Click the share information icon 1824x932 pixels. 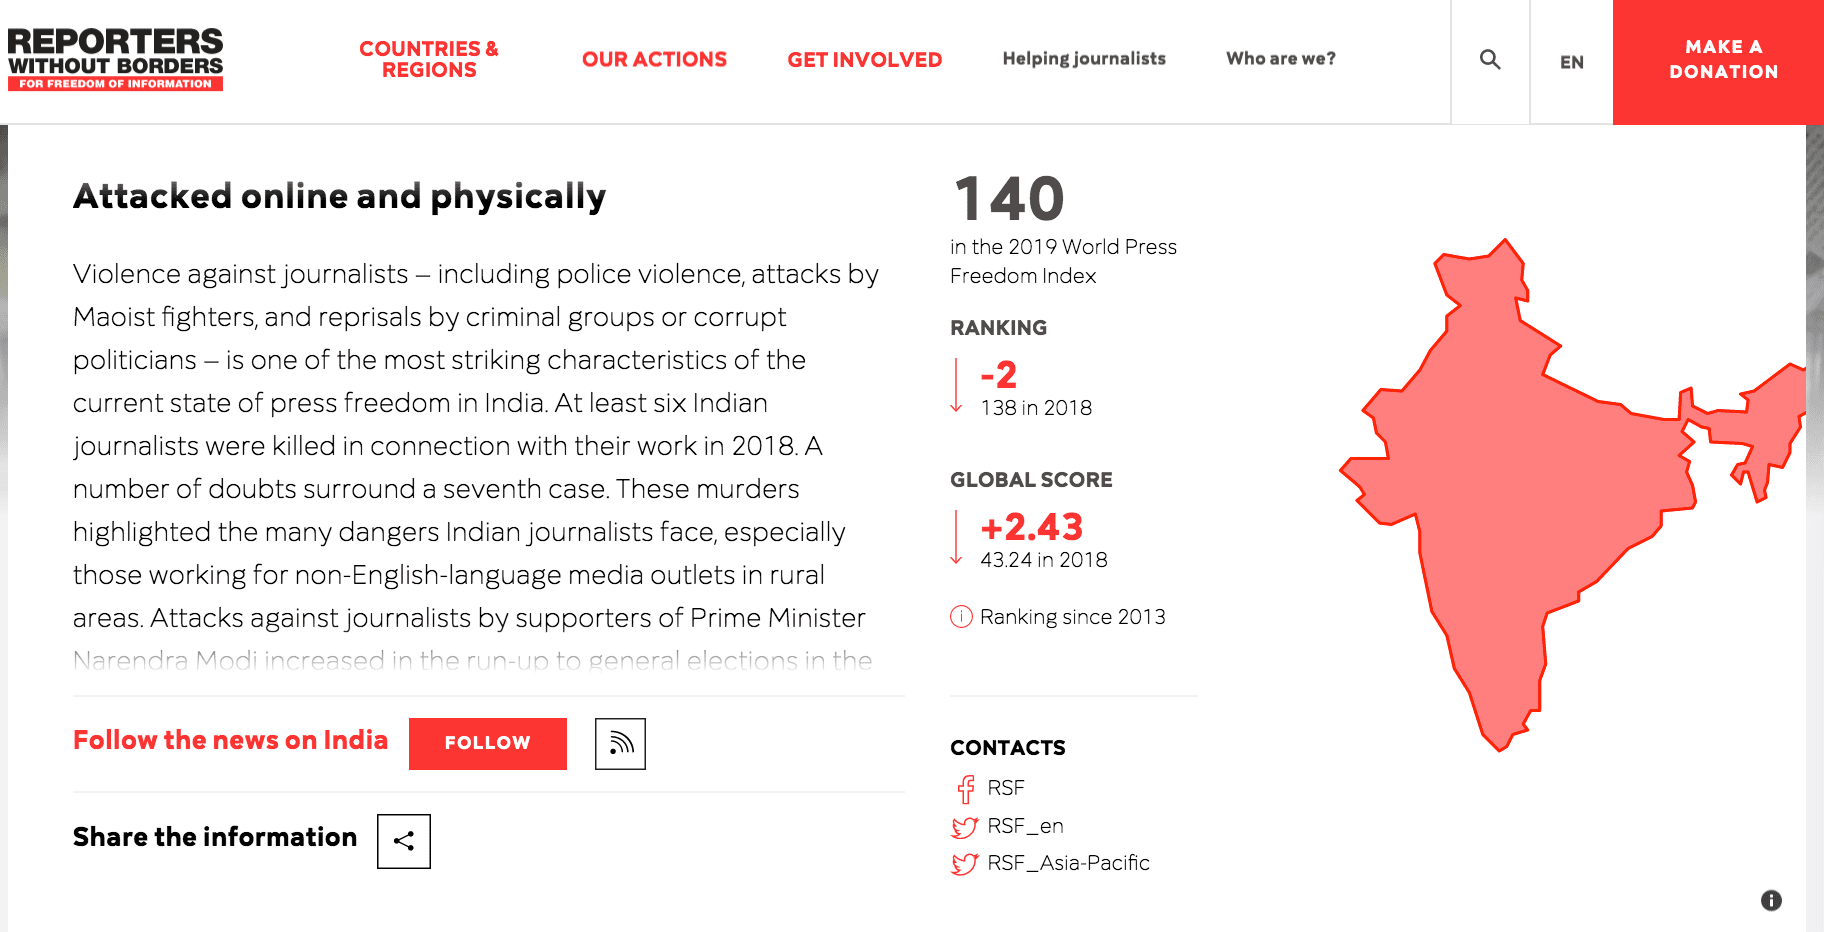(404, 841)
